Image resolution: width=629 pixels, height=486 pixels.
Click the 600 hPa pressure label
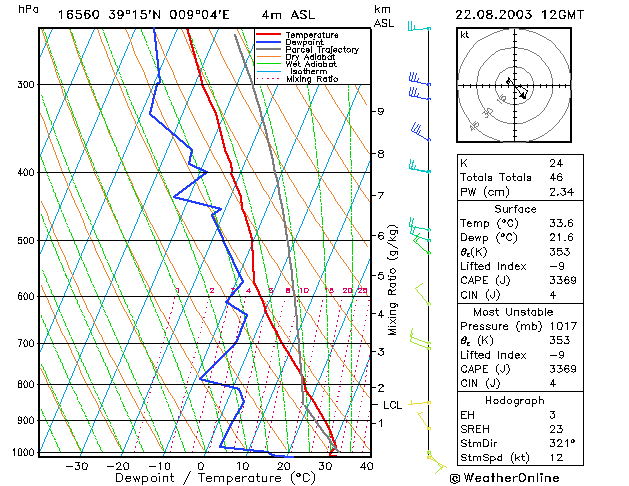coord(26,296)
